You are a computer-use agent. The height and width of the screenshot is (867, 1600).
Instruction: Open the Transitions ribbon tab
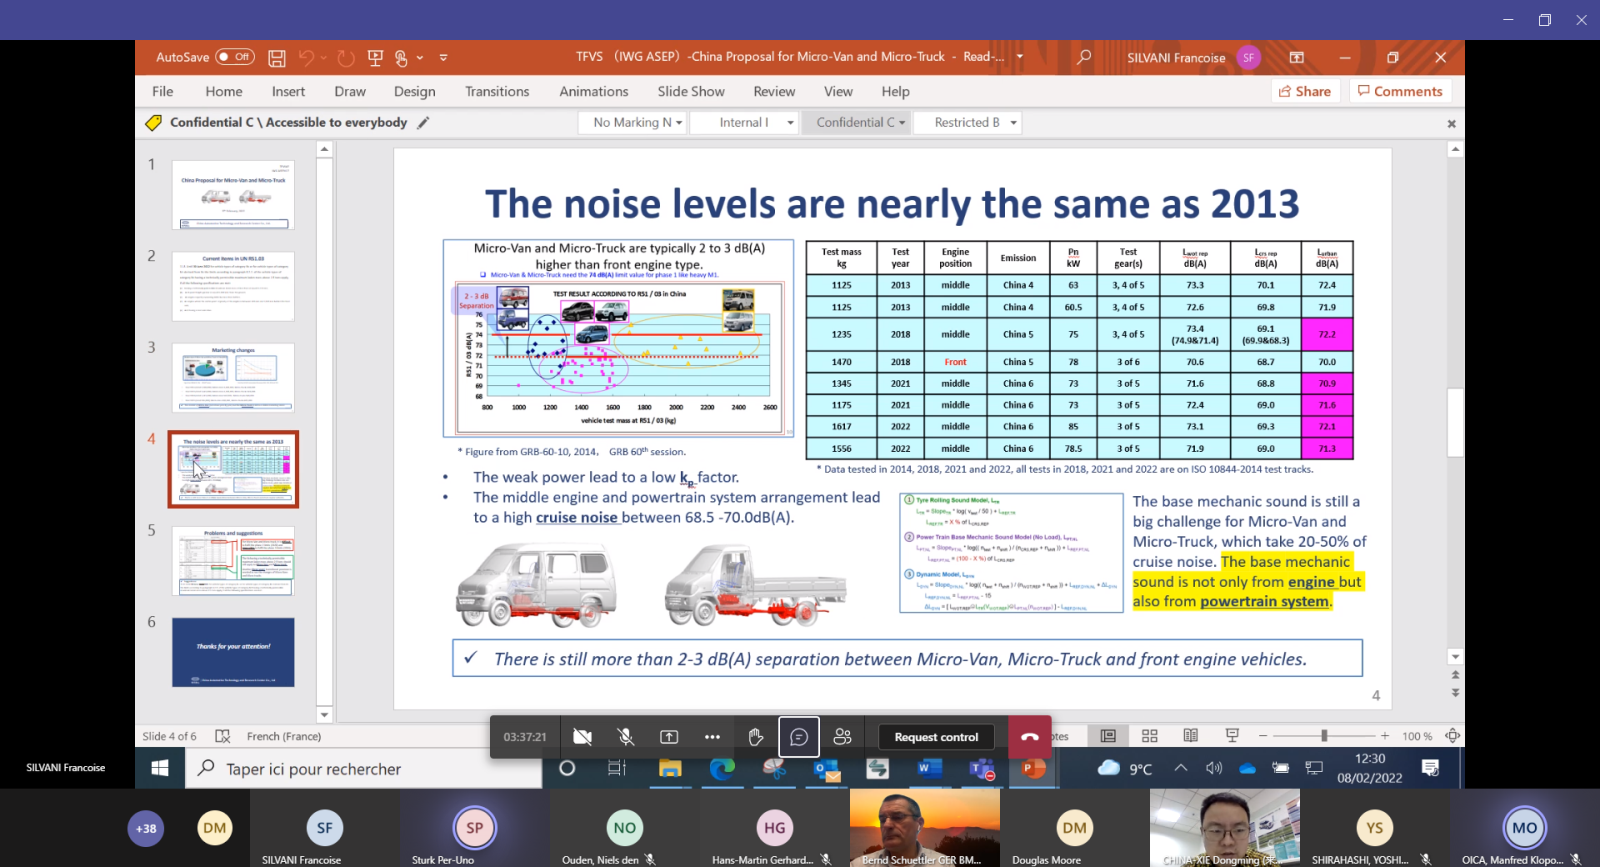(x=497, y=91)
